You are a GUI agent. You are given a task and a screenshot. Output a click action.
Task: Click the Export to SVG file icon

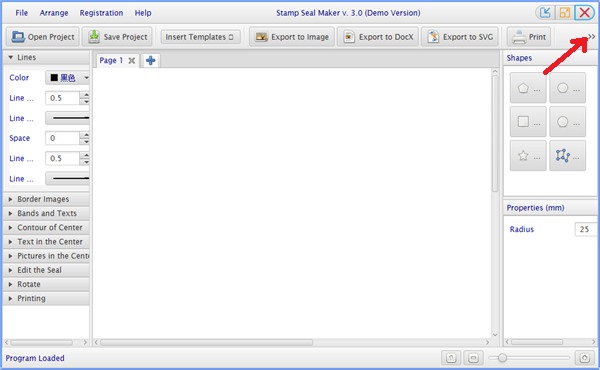click(433, 37)
